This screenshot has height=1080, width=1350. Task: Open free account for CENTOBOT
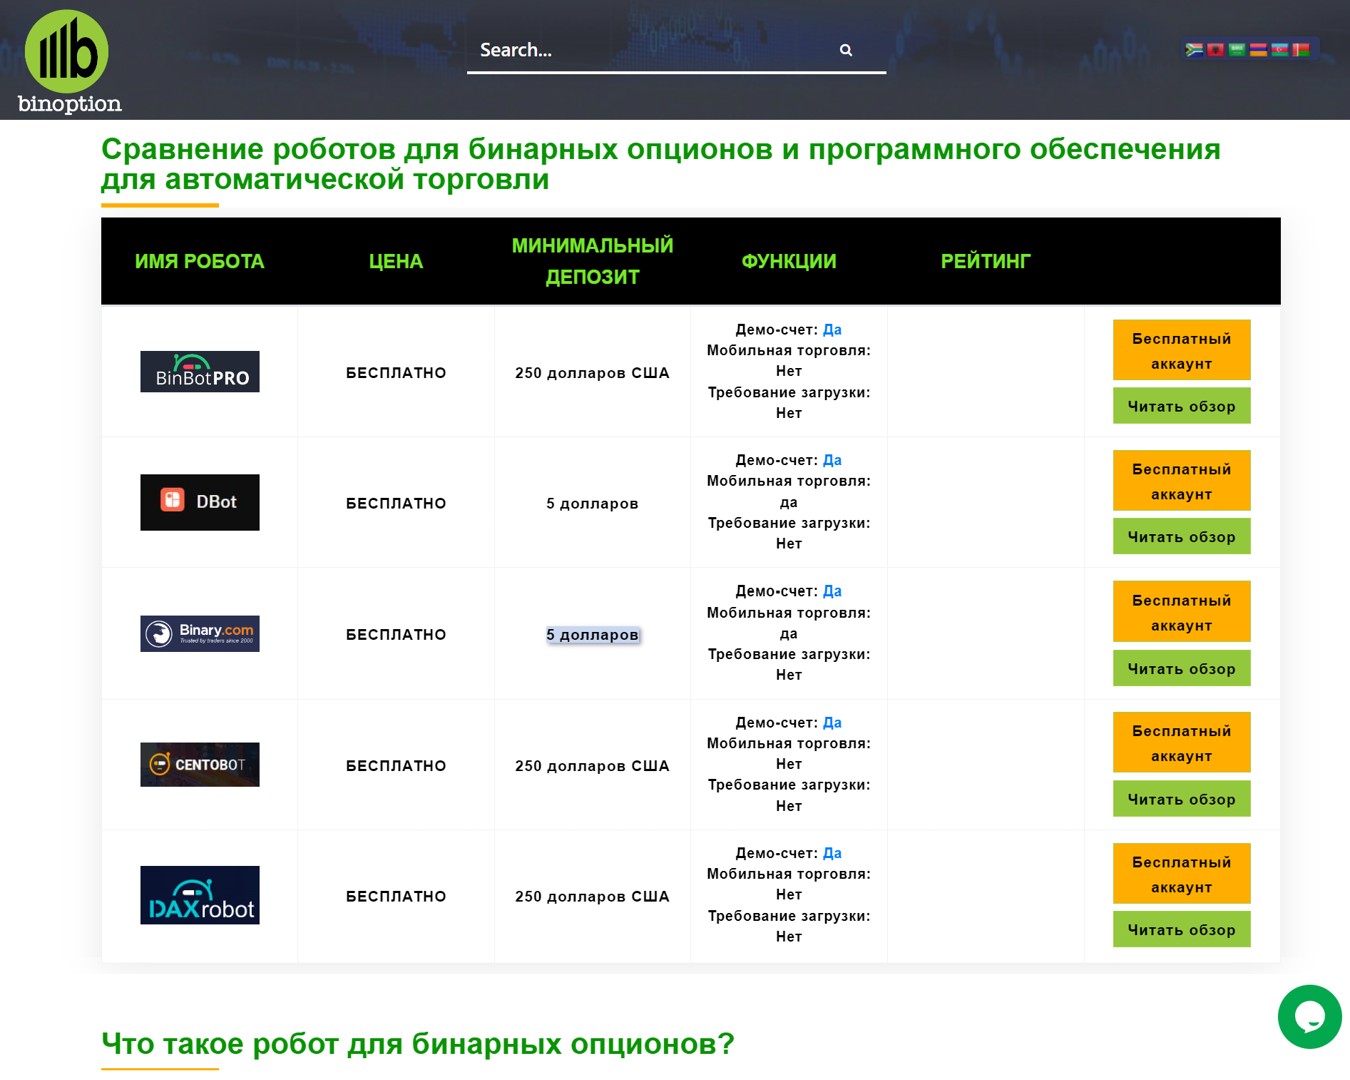pyautogui.click(x=1182, y=743)
